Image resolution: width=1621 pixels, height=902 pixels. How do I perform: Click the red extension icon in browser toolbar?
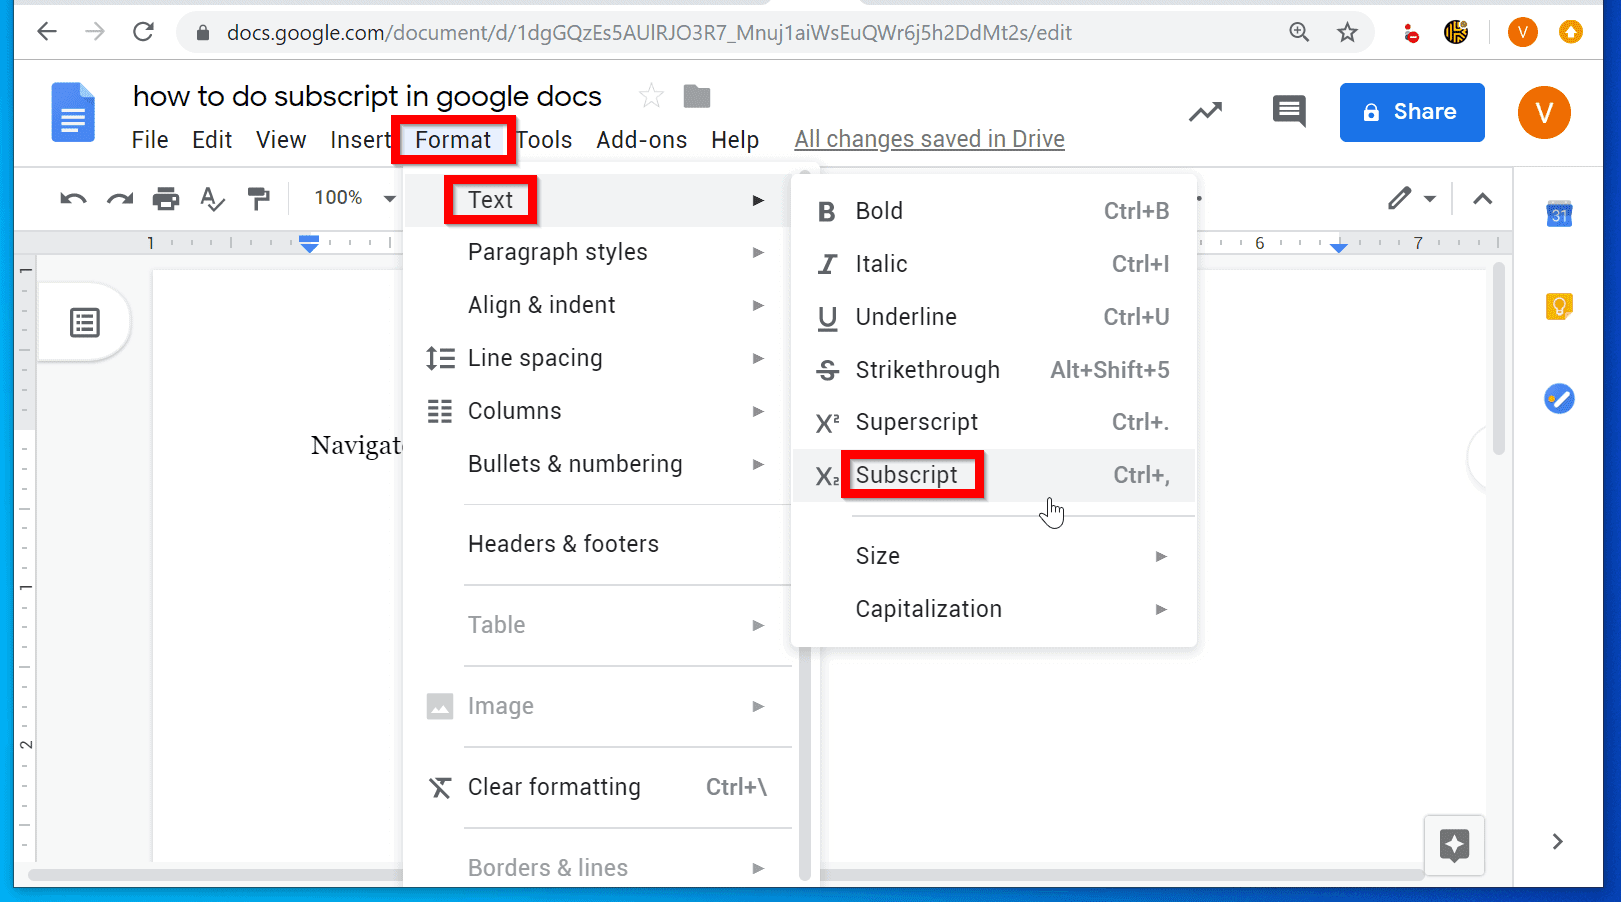1410,33
